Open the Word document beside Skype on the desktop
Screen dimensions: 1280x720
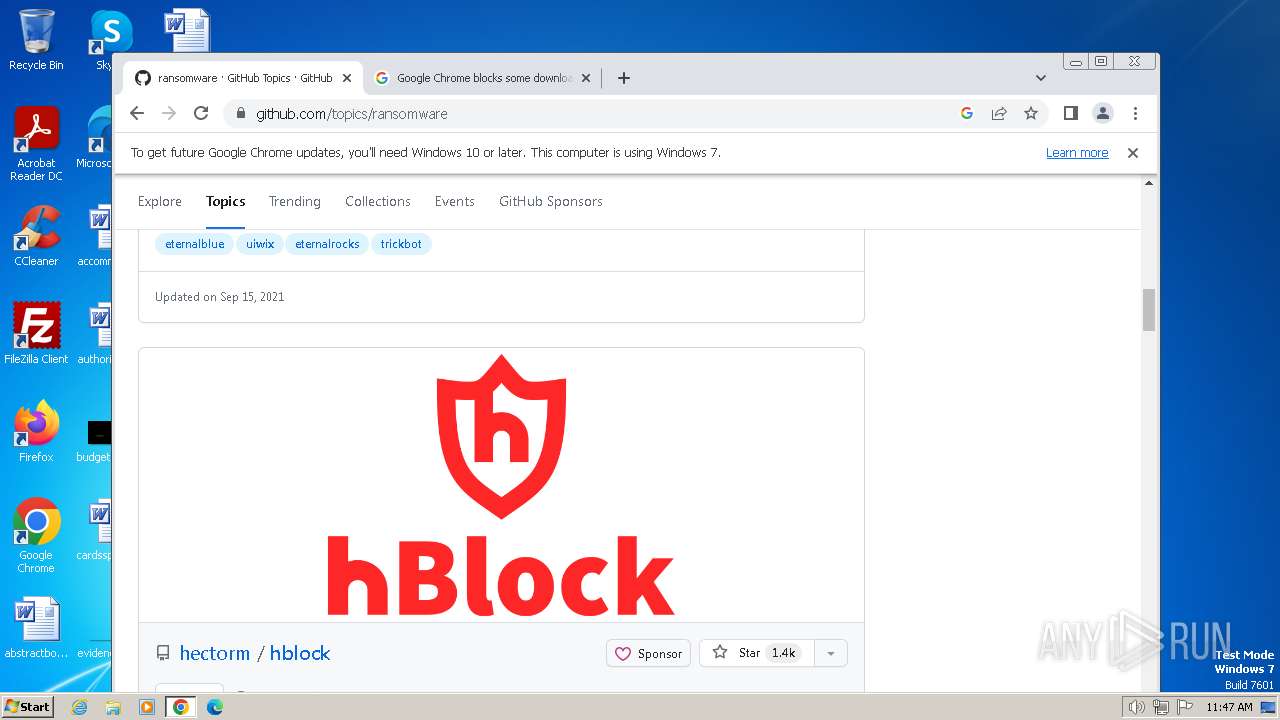click(187, 30)
